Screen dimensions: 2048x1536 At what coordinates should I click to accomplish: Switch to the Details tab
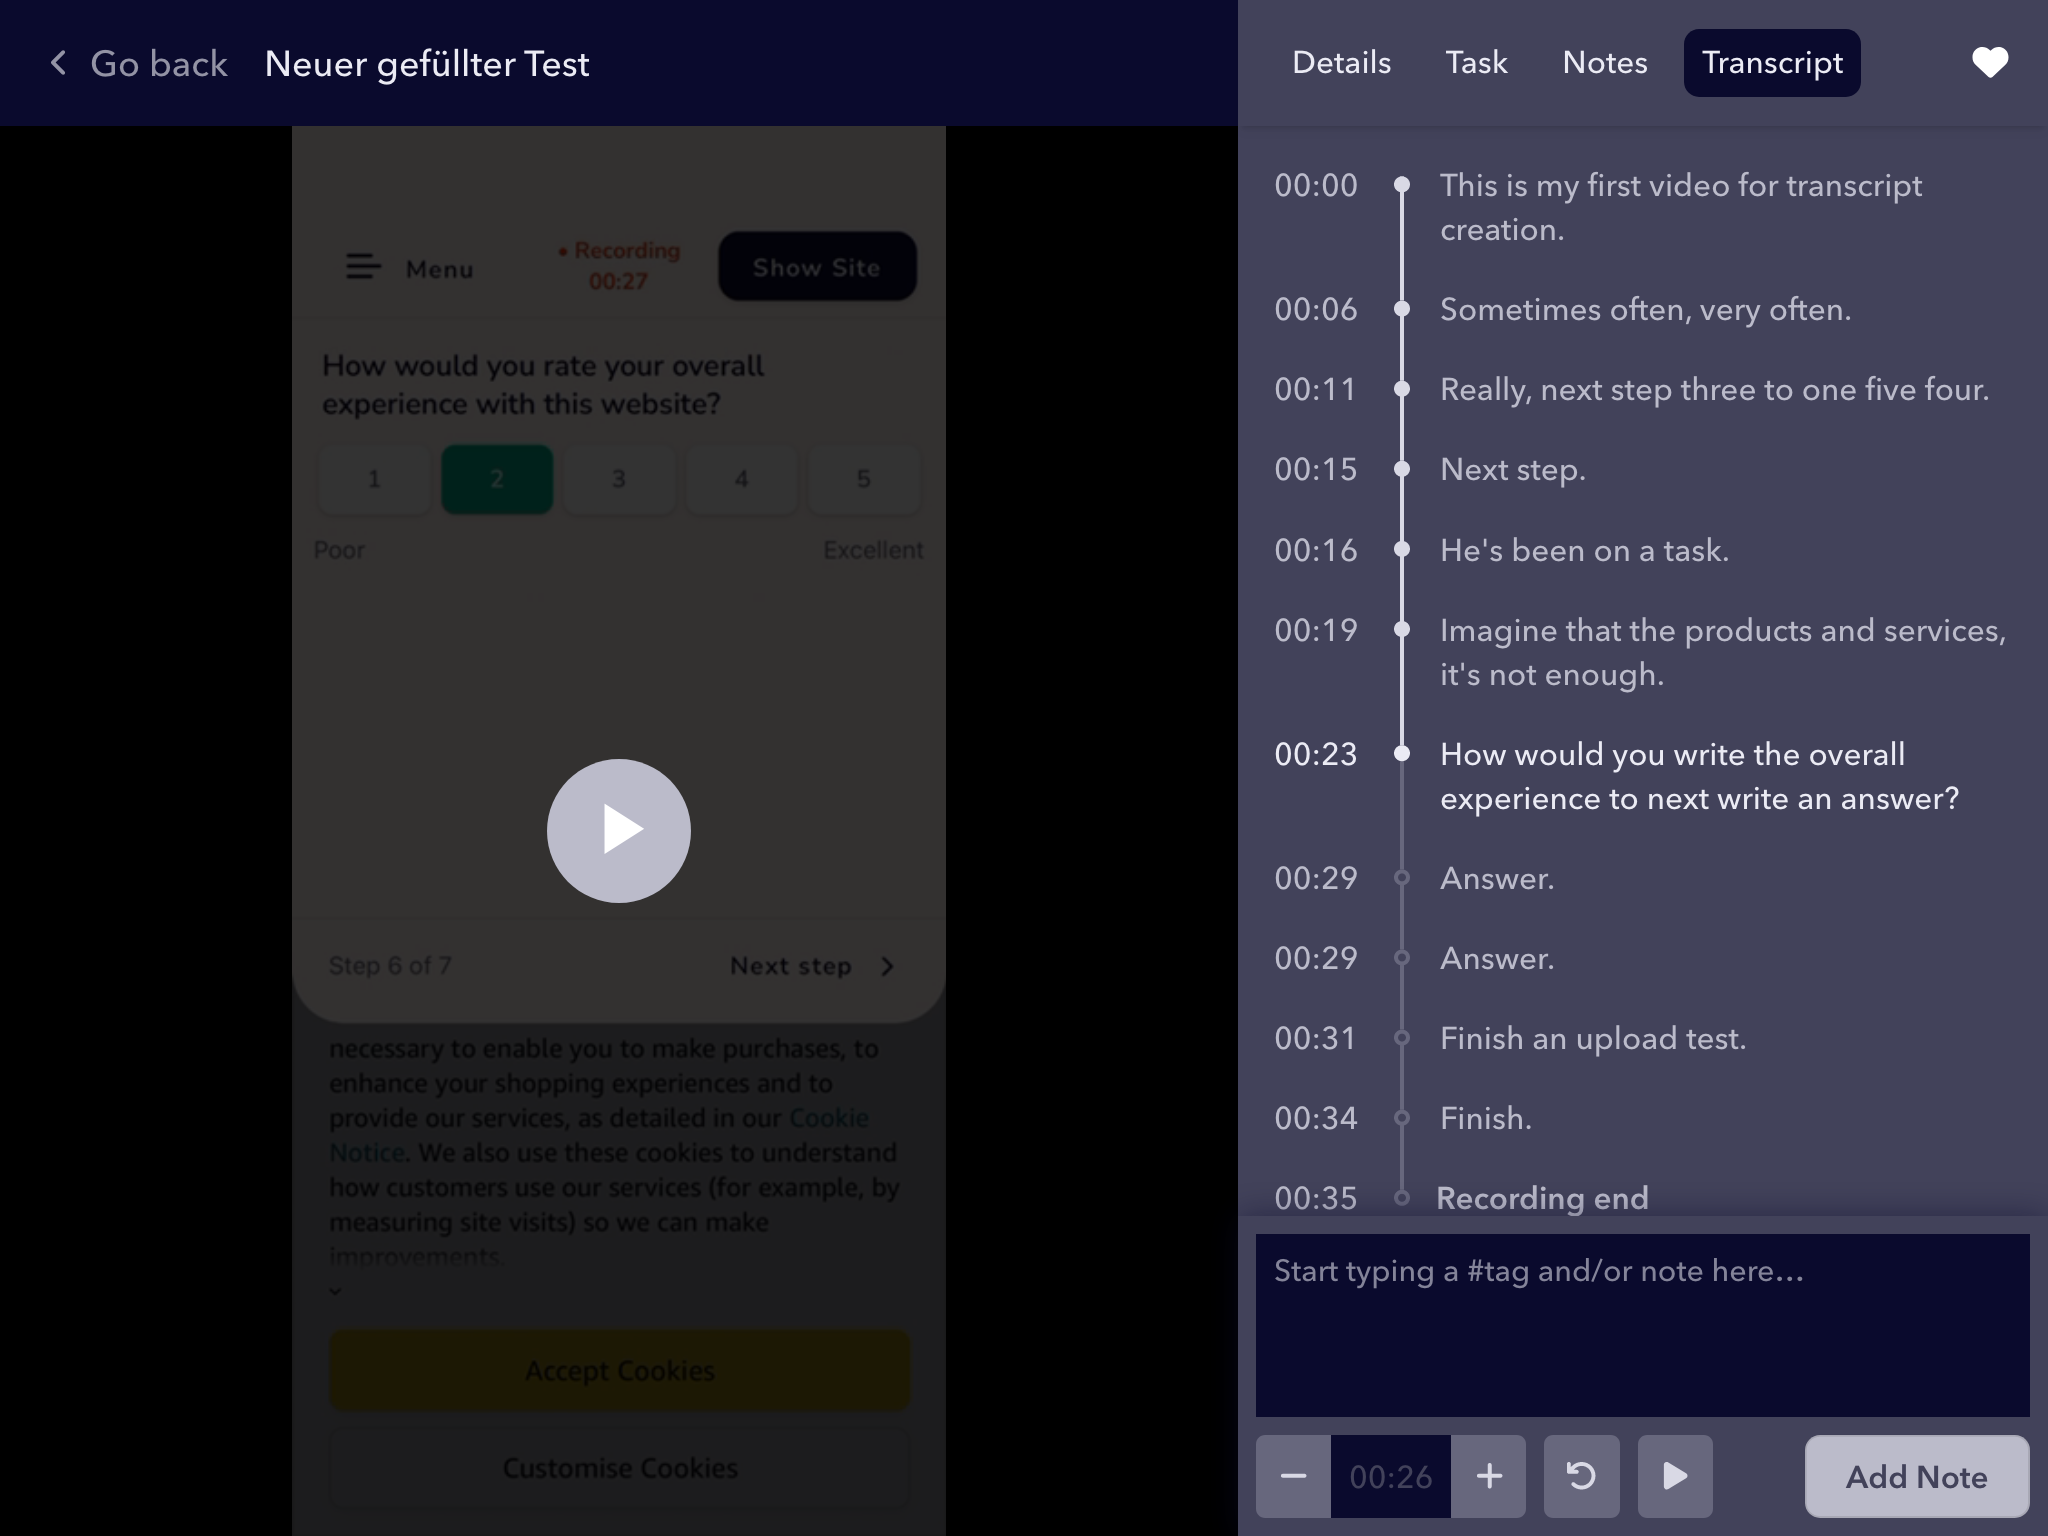pyautogui.click(x=1341, y=63)
